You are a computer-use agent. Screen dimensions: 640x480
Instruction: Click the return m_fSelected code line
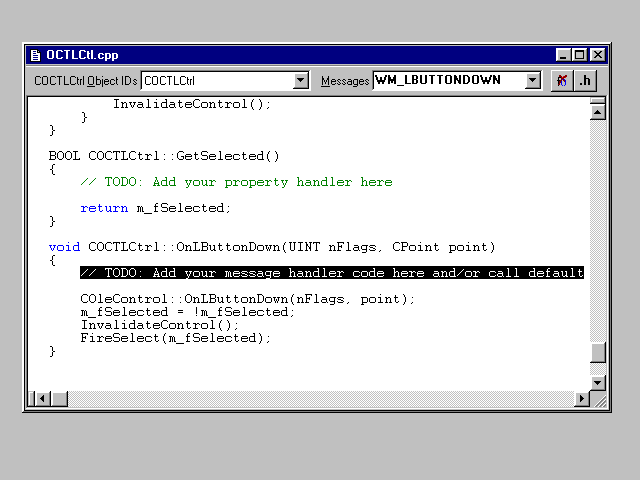pyautogui.click(x=155, y=208)
